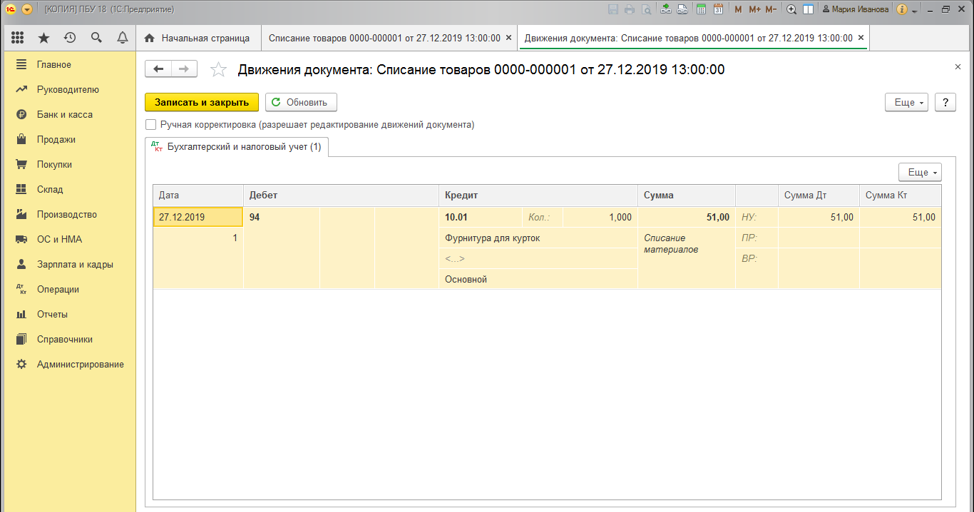This screenshot has width=974, height=512.
Task: Add this document to favorites star
Action: pos(218,70)
